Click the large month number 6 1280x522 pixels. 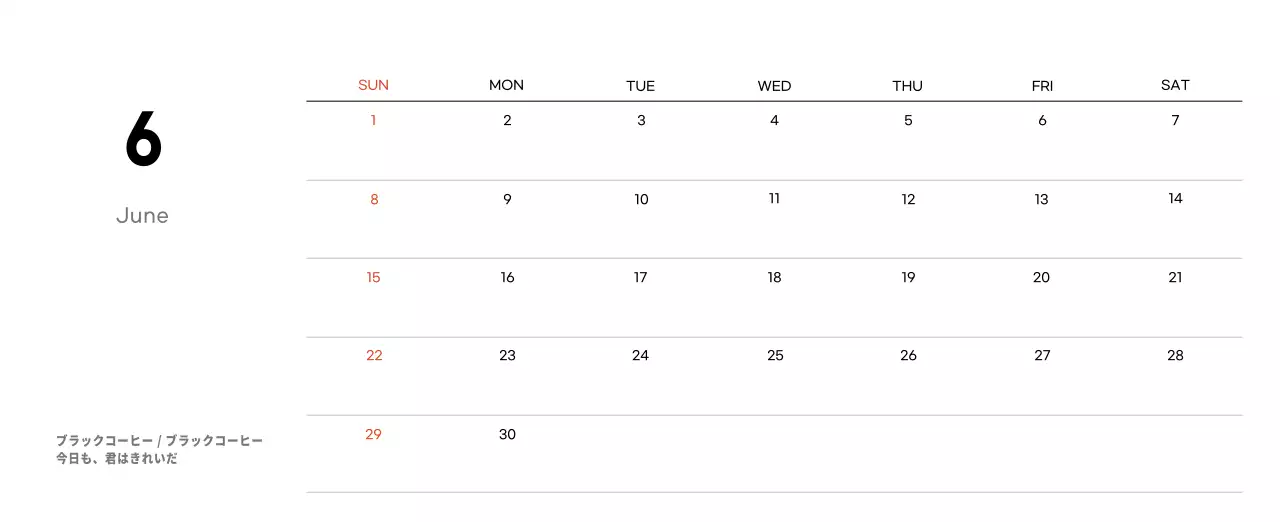143,141
